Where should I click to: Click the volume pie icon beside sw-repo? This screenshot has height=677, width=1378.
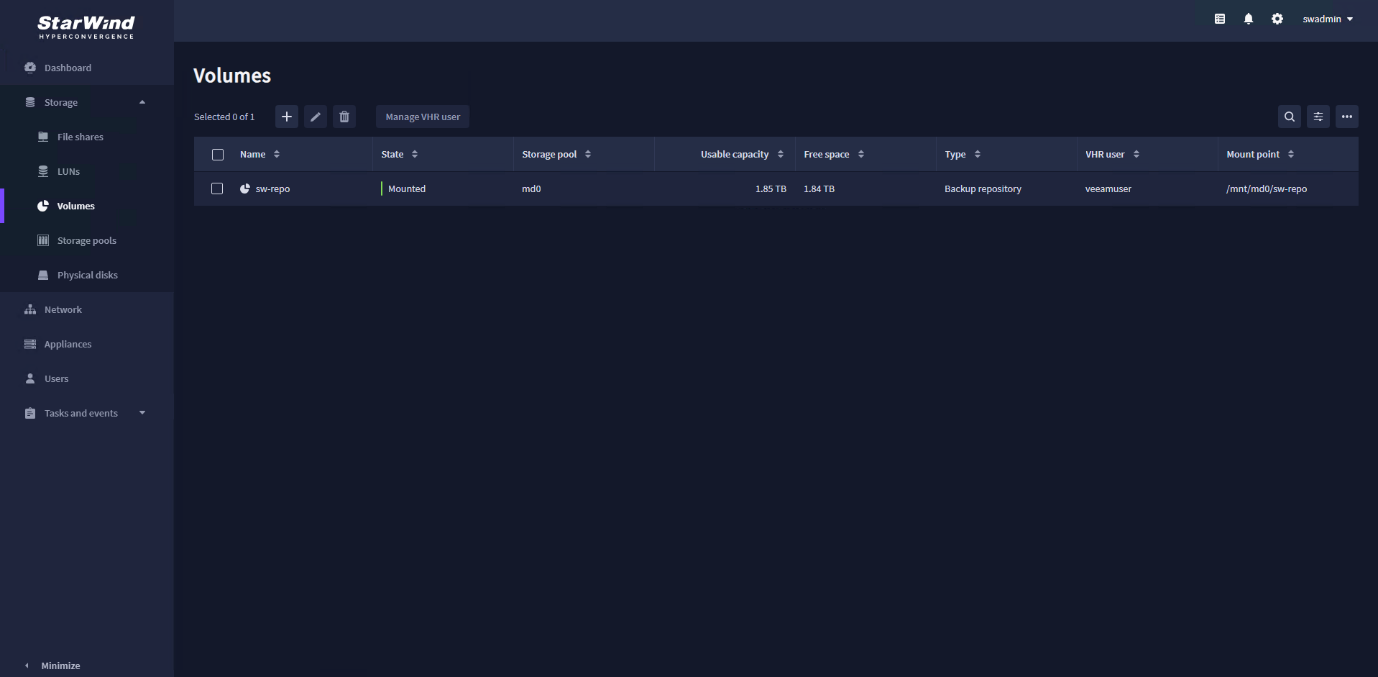click(245, 188)
